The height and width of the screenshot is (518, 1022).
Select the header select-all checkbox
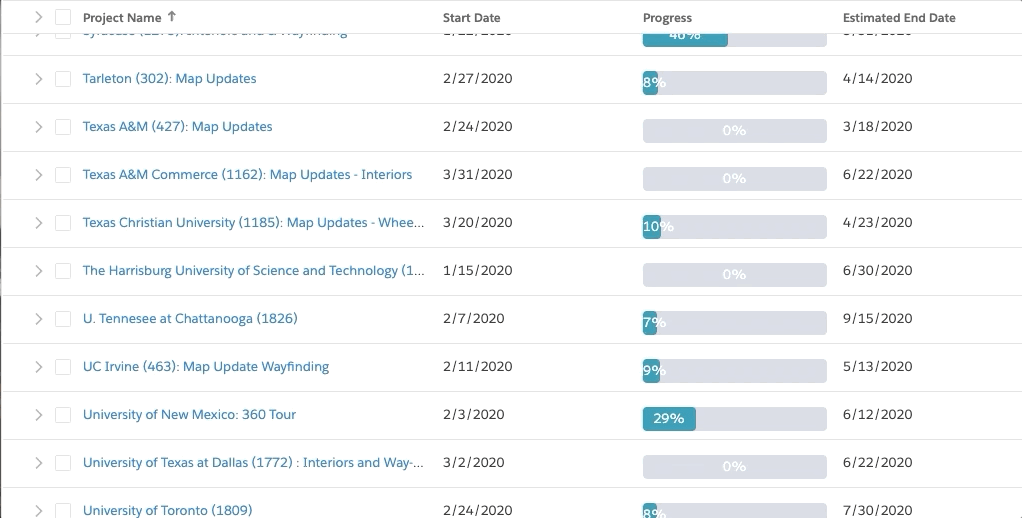pos(63,17)
